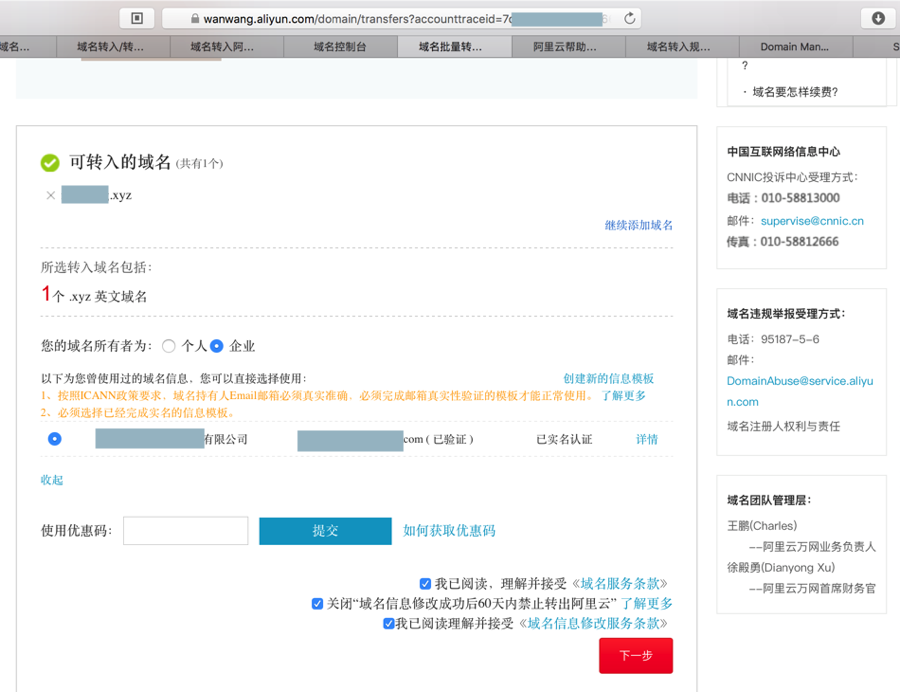Click 电话：010-58813000 text
This screenshot has width=900, height=692.
[x=783, y=199]
